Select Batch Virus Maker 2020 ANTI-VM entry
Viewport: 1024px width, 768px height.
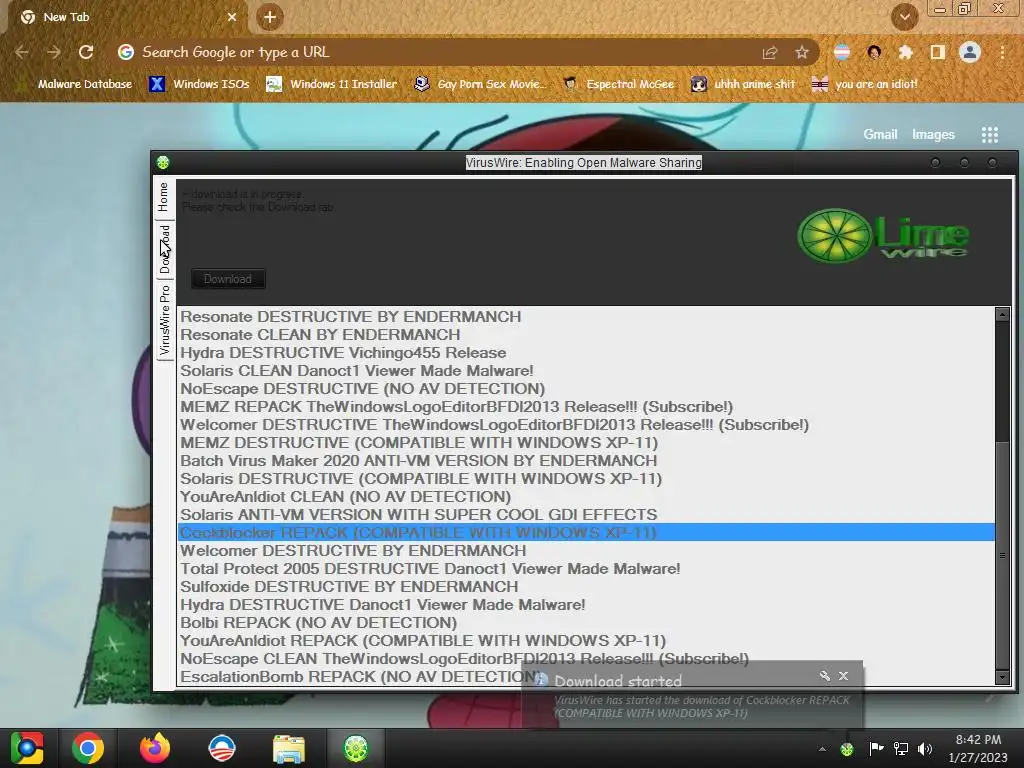point(586,461)
